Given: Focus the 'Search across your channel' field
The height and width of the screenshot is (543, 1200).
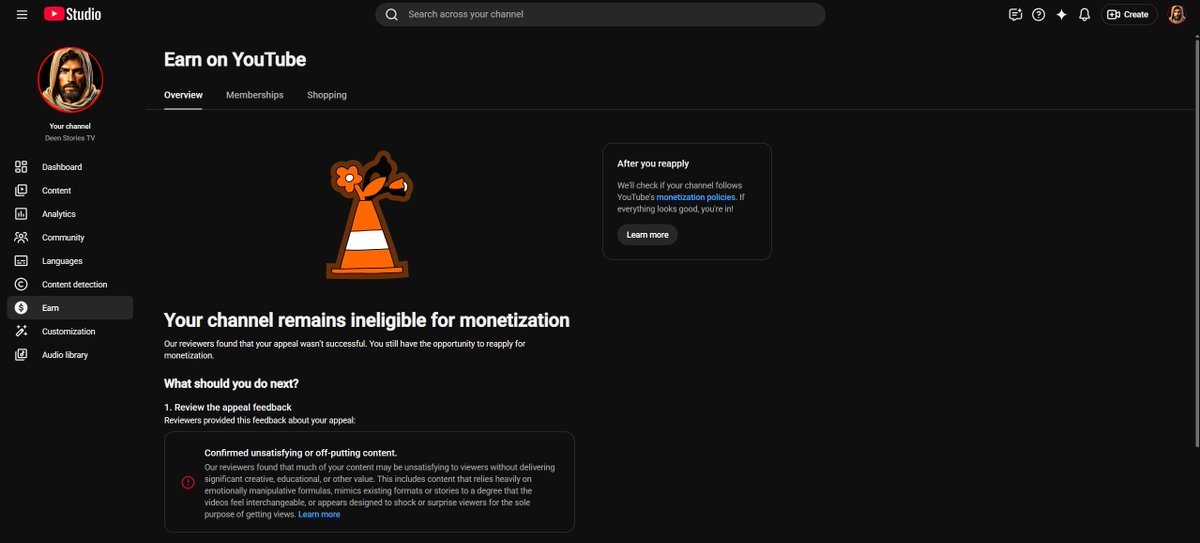Looking at the screenshot, I should click(x=600, y=14).
